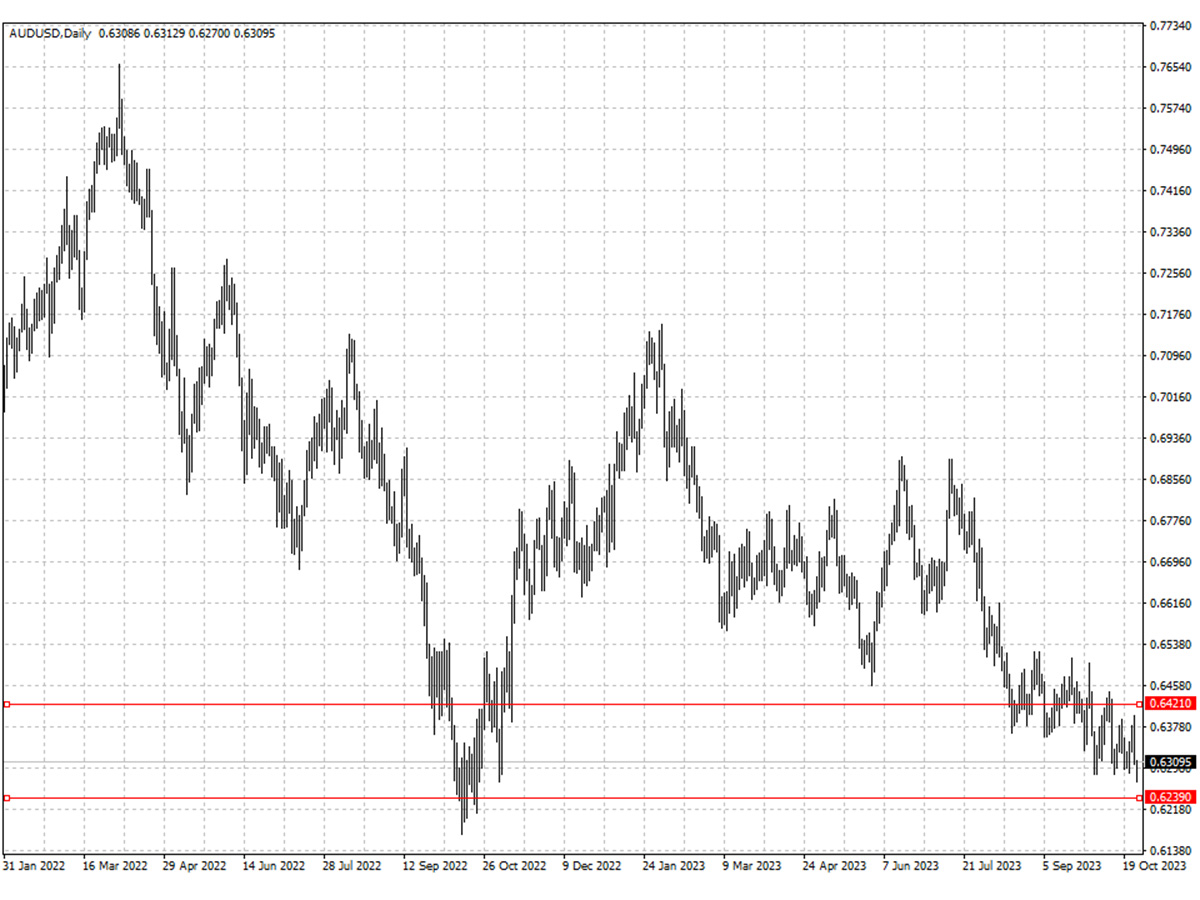Click the 12 Sep 2022 date label
Viewport: 1200px width, 900px height.
[435, 866]
